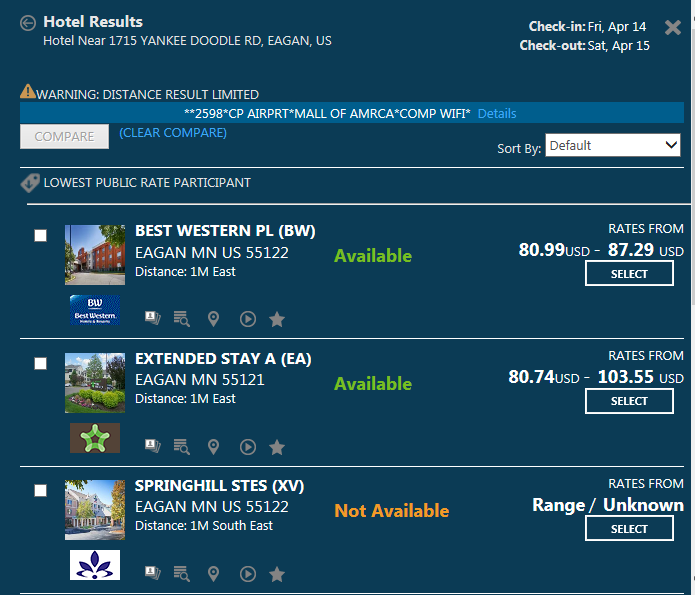This screenshot has width=695, height=595.
Task: Select the Best Western PL hotel
Action: click(629, 274)
